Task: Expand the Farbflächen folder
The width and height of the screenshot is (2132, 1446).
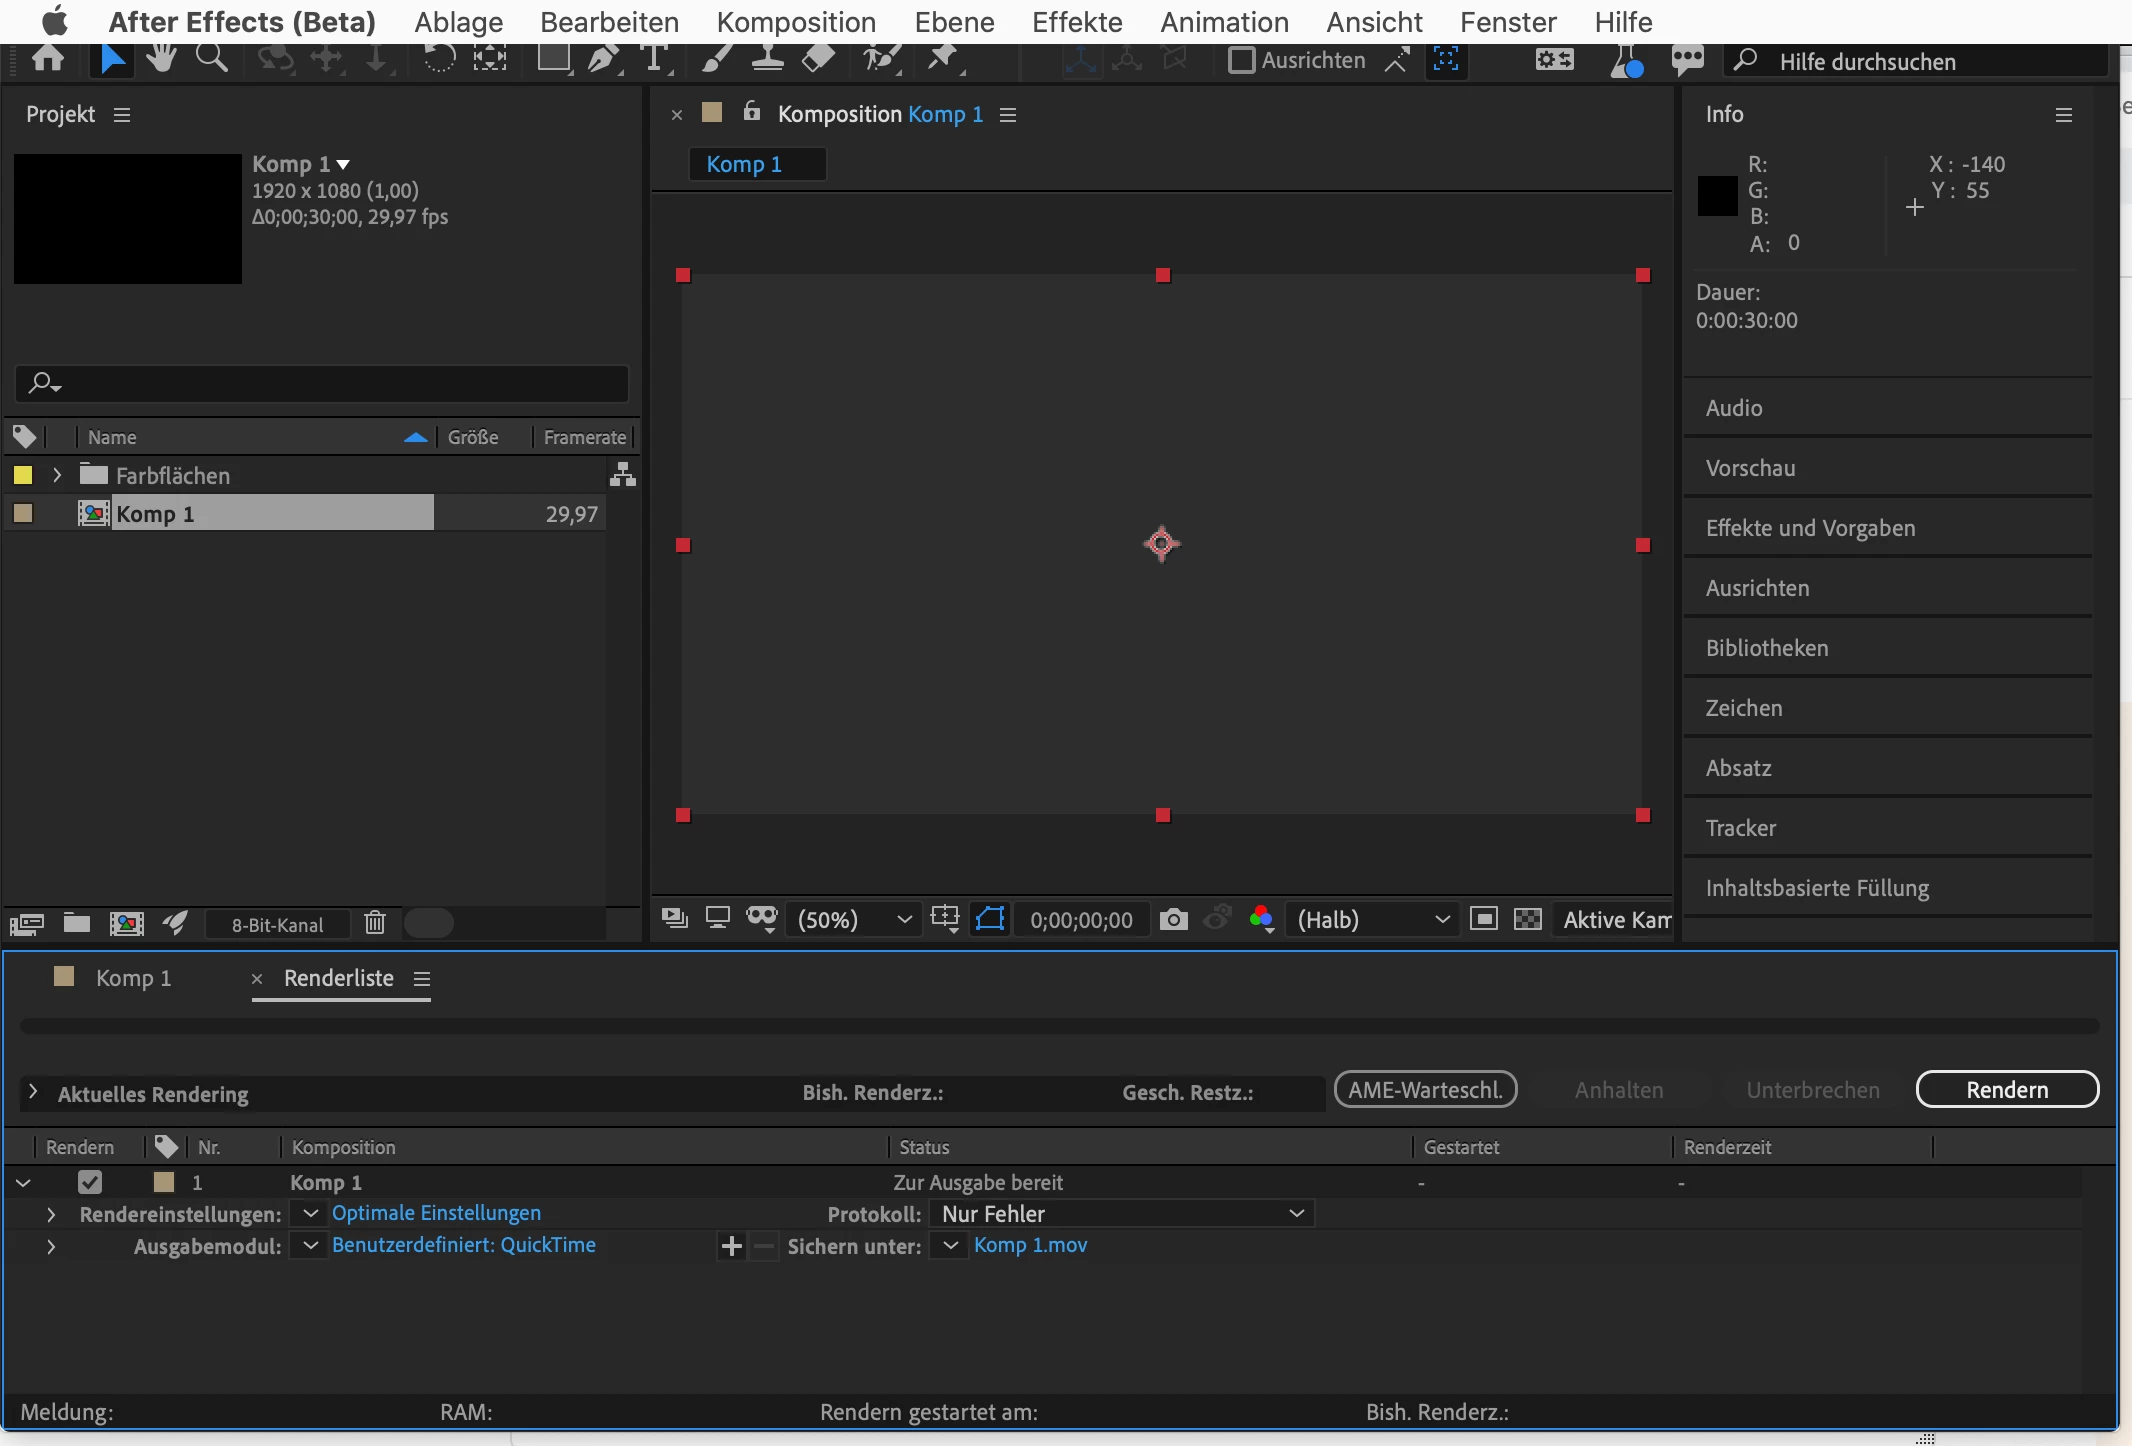Action: [57, 476]
